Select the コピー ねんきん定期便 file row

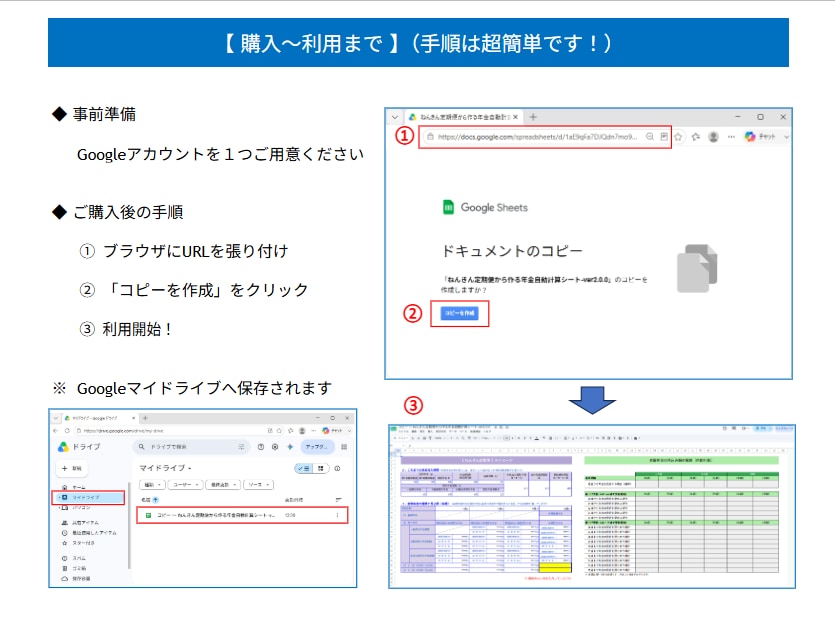point(242,515)
